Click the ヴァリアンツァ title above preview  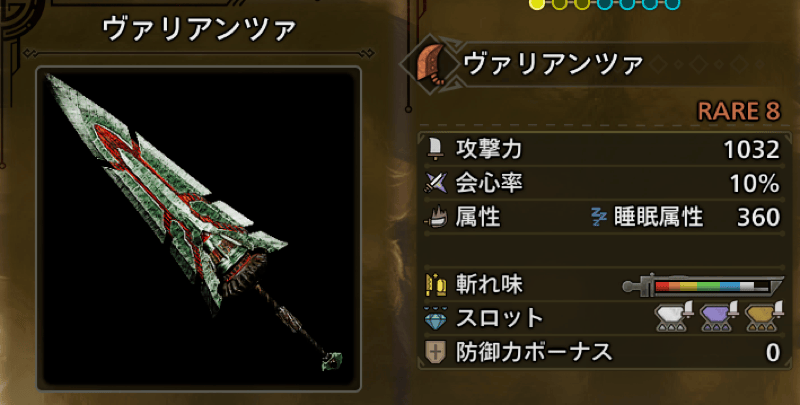pos(199,29)
